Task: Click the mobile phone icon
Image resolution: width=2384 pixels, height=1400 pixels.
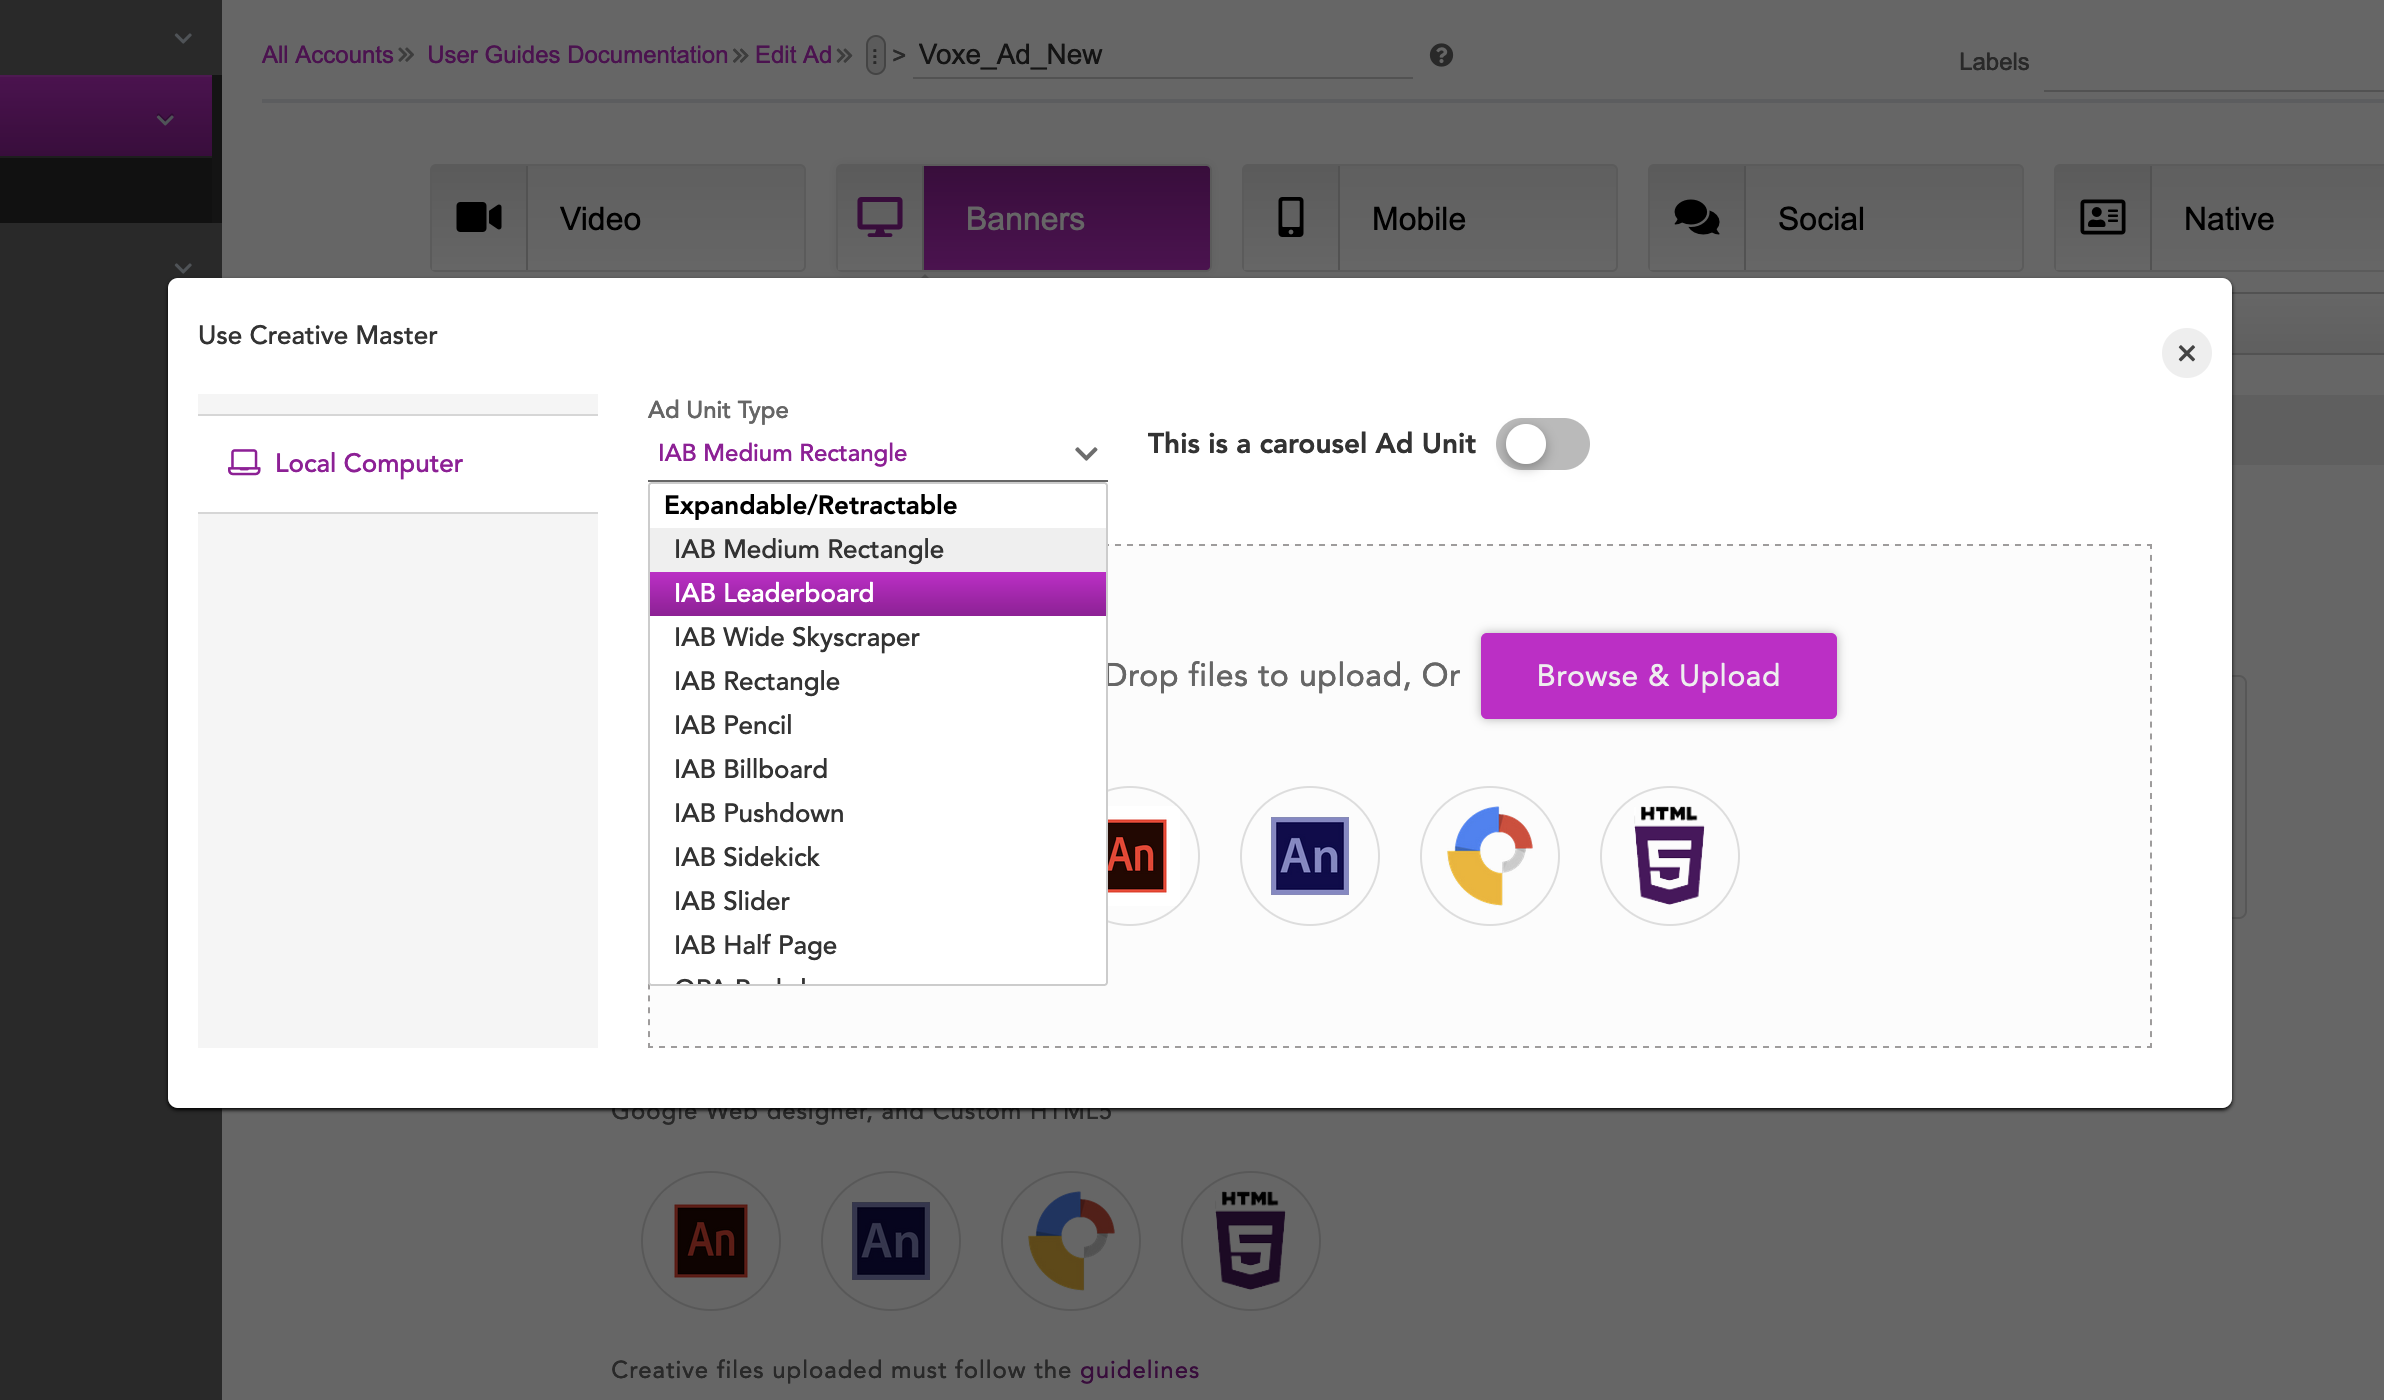Action: (1290, 218)
